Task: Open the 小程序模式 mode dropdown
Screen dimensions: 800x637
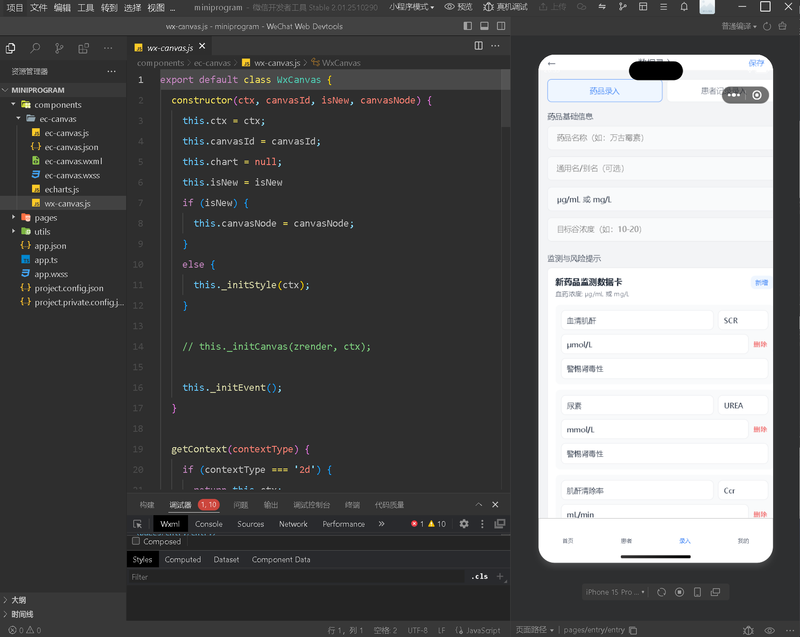Action: coord(411,7)
